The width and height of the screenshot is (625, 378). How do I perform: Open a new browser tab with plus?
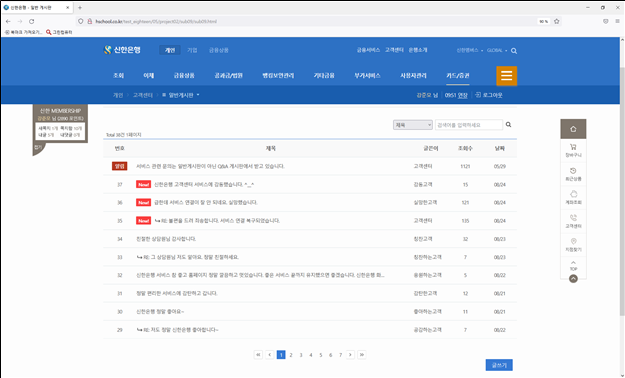80,8
